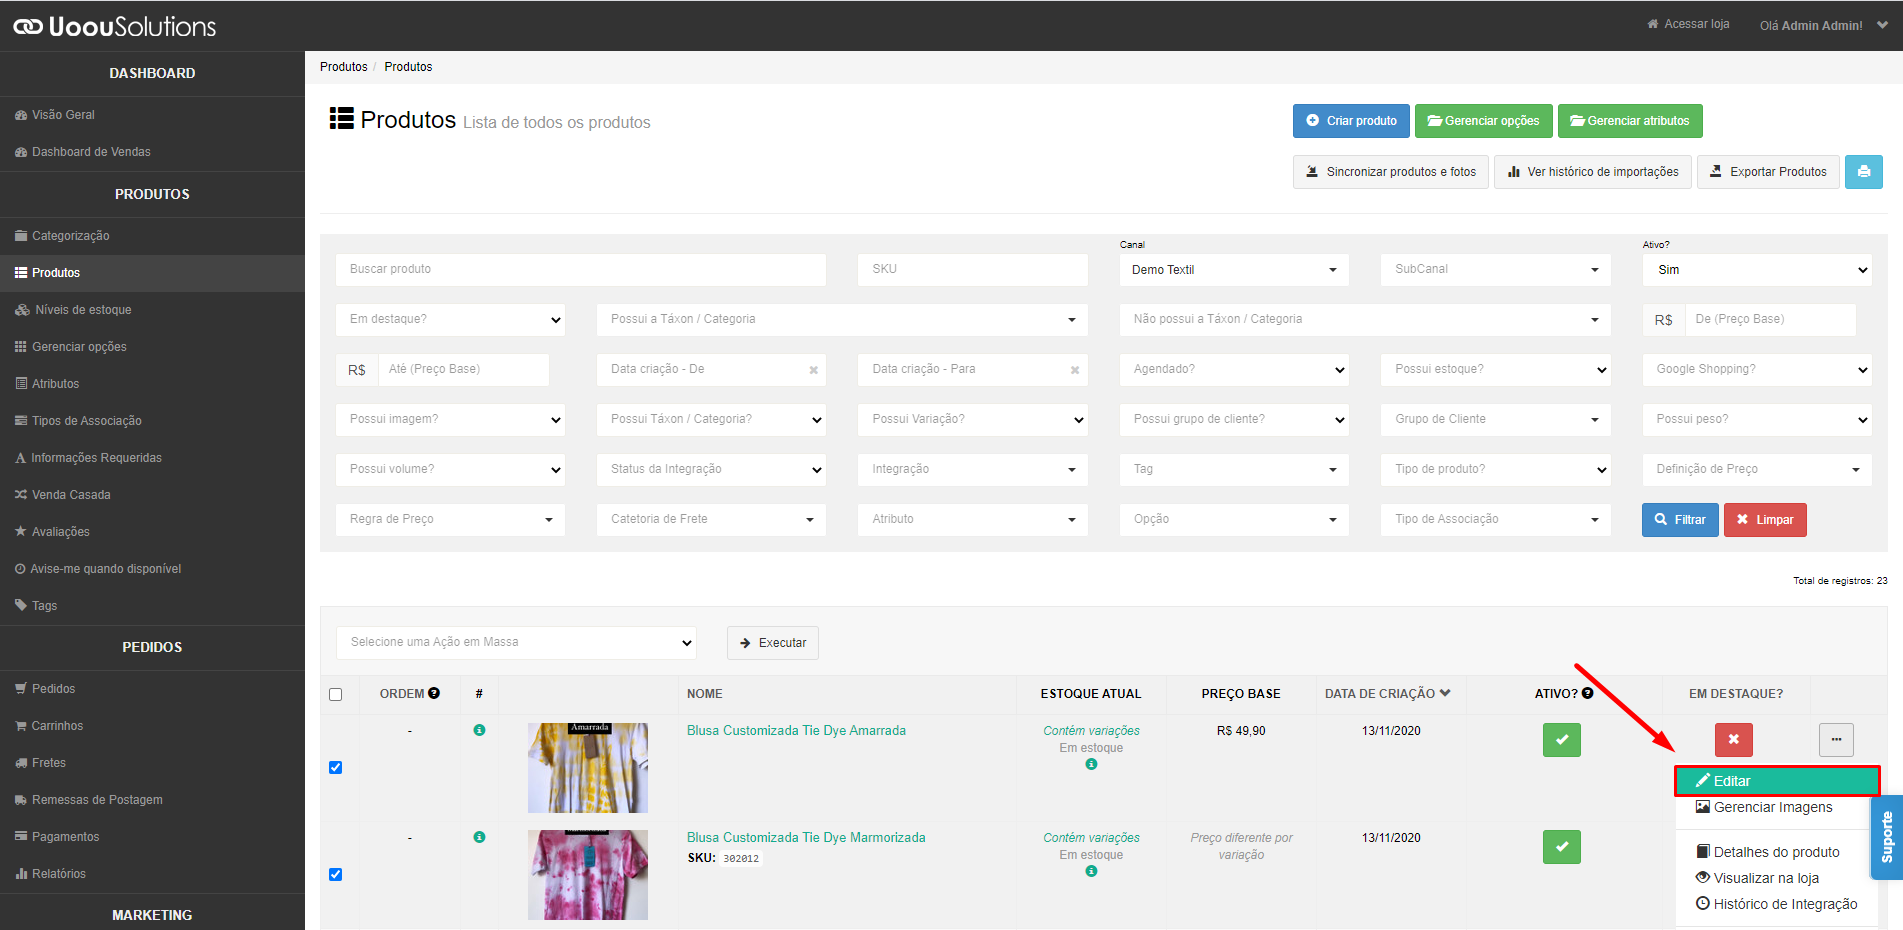Click the UoouSolutions logo
The image size is (1903, 930).
point(115,26)
